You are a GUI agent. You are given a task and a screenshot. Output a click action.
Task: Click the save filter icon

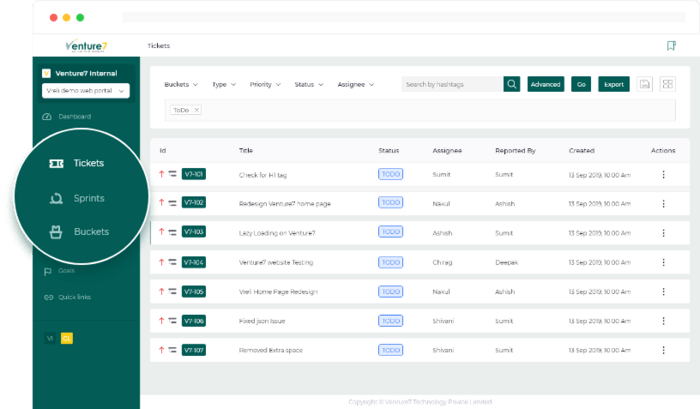(645, 84)
